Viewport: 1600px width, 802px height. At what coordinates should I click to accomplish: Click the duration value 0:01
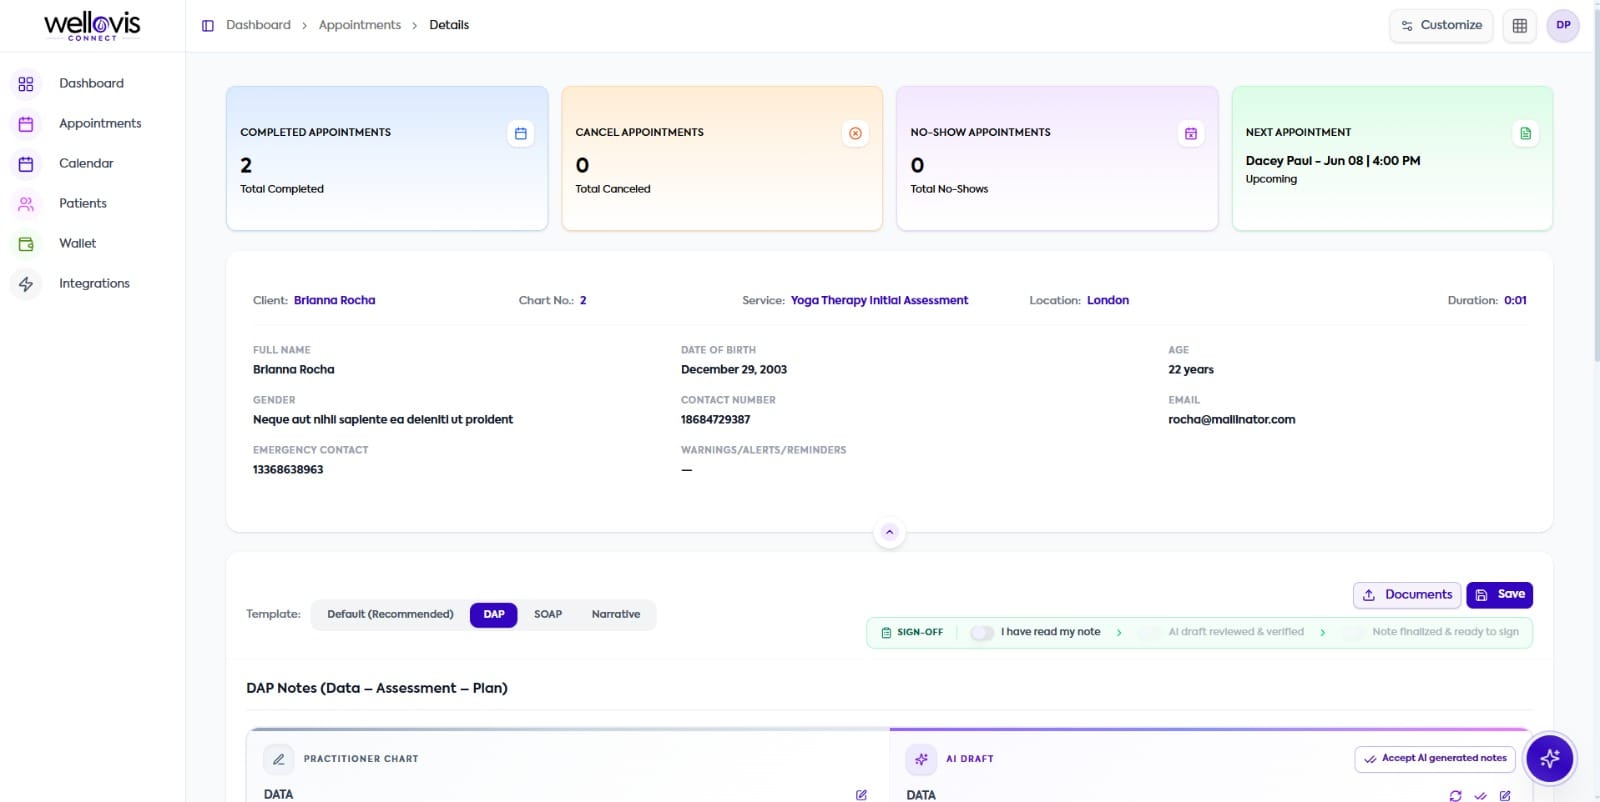click(x=1515, y=301)
